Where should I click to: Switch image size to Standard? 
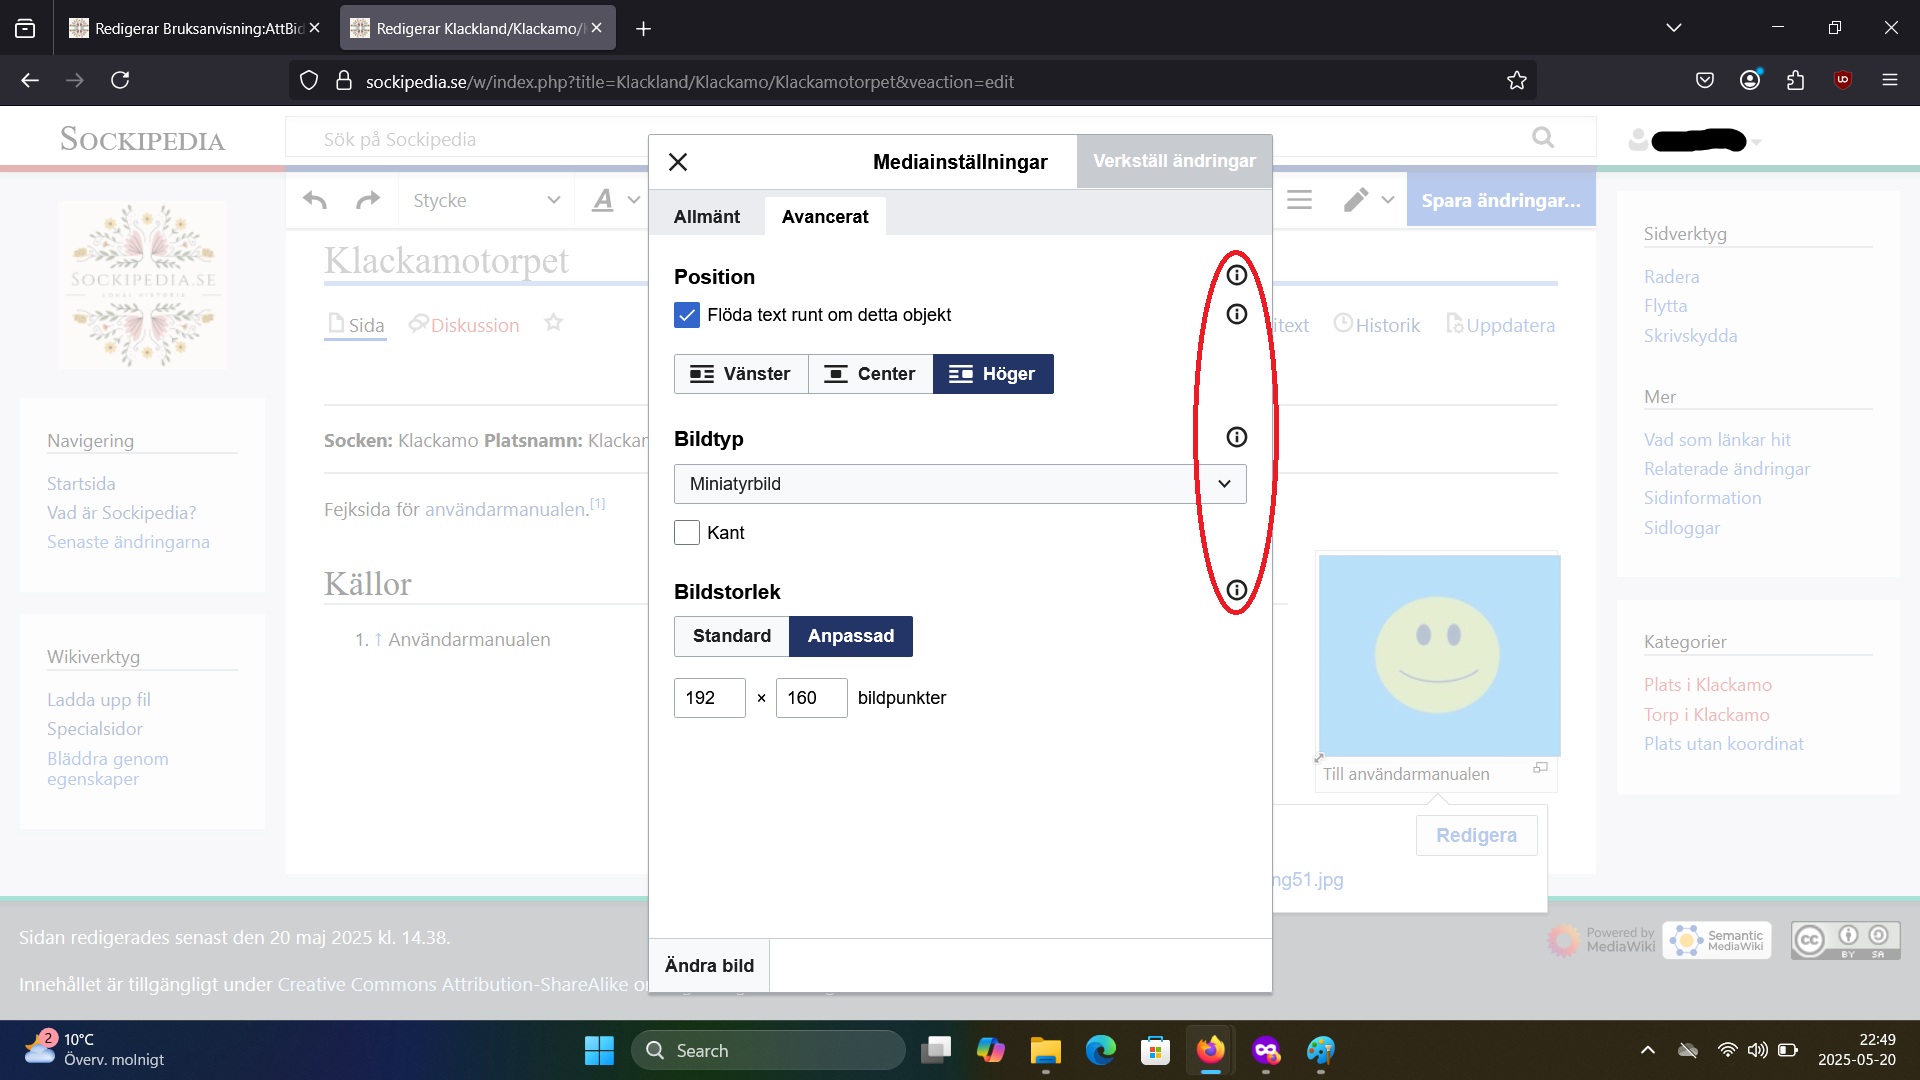(x=731, y=636)
